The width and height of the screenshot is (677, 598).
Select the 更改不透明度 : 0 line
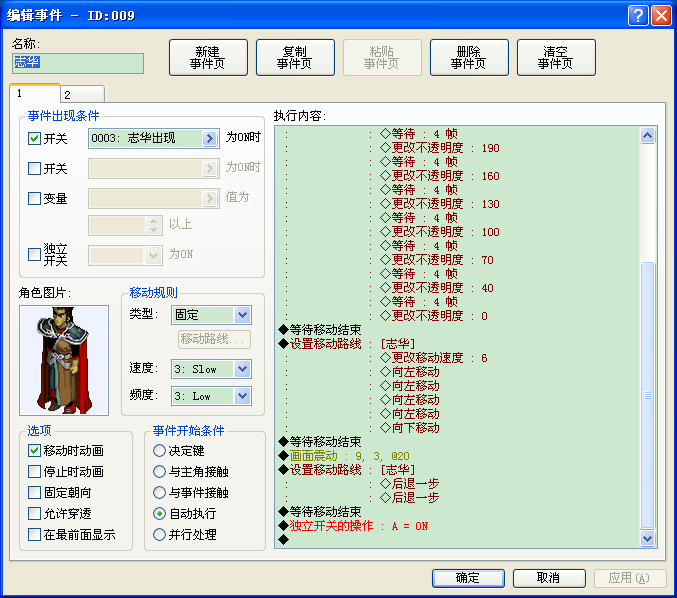(x=433, y=316)
